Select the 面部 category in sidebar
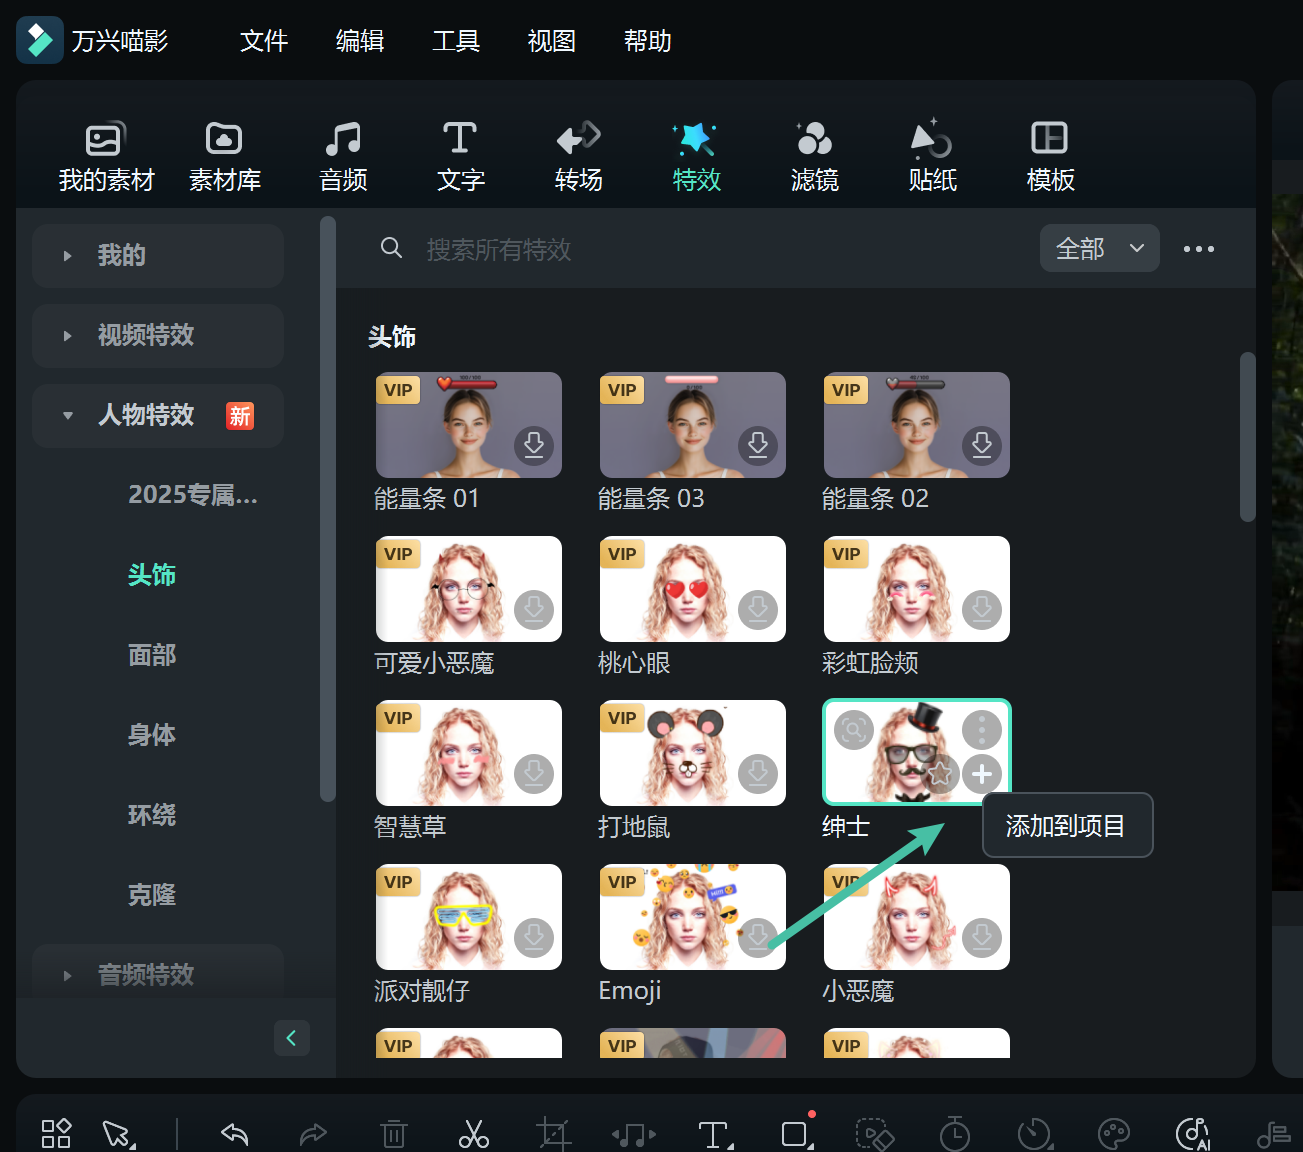The height and width of the screenshot is (1152, 1303). coord(152,655)
